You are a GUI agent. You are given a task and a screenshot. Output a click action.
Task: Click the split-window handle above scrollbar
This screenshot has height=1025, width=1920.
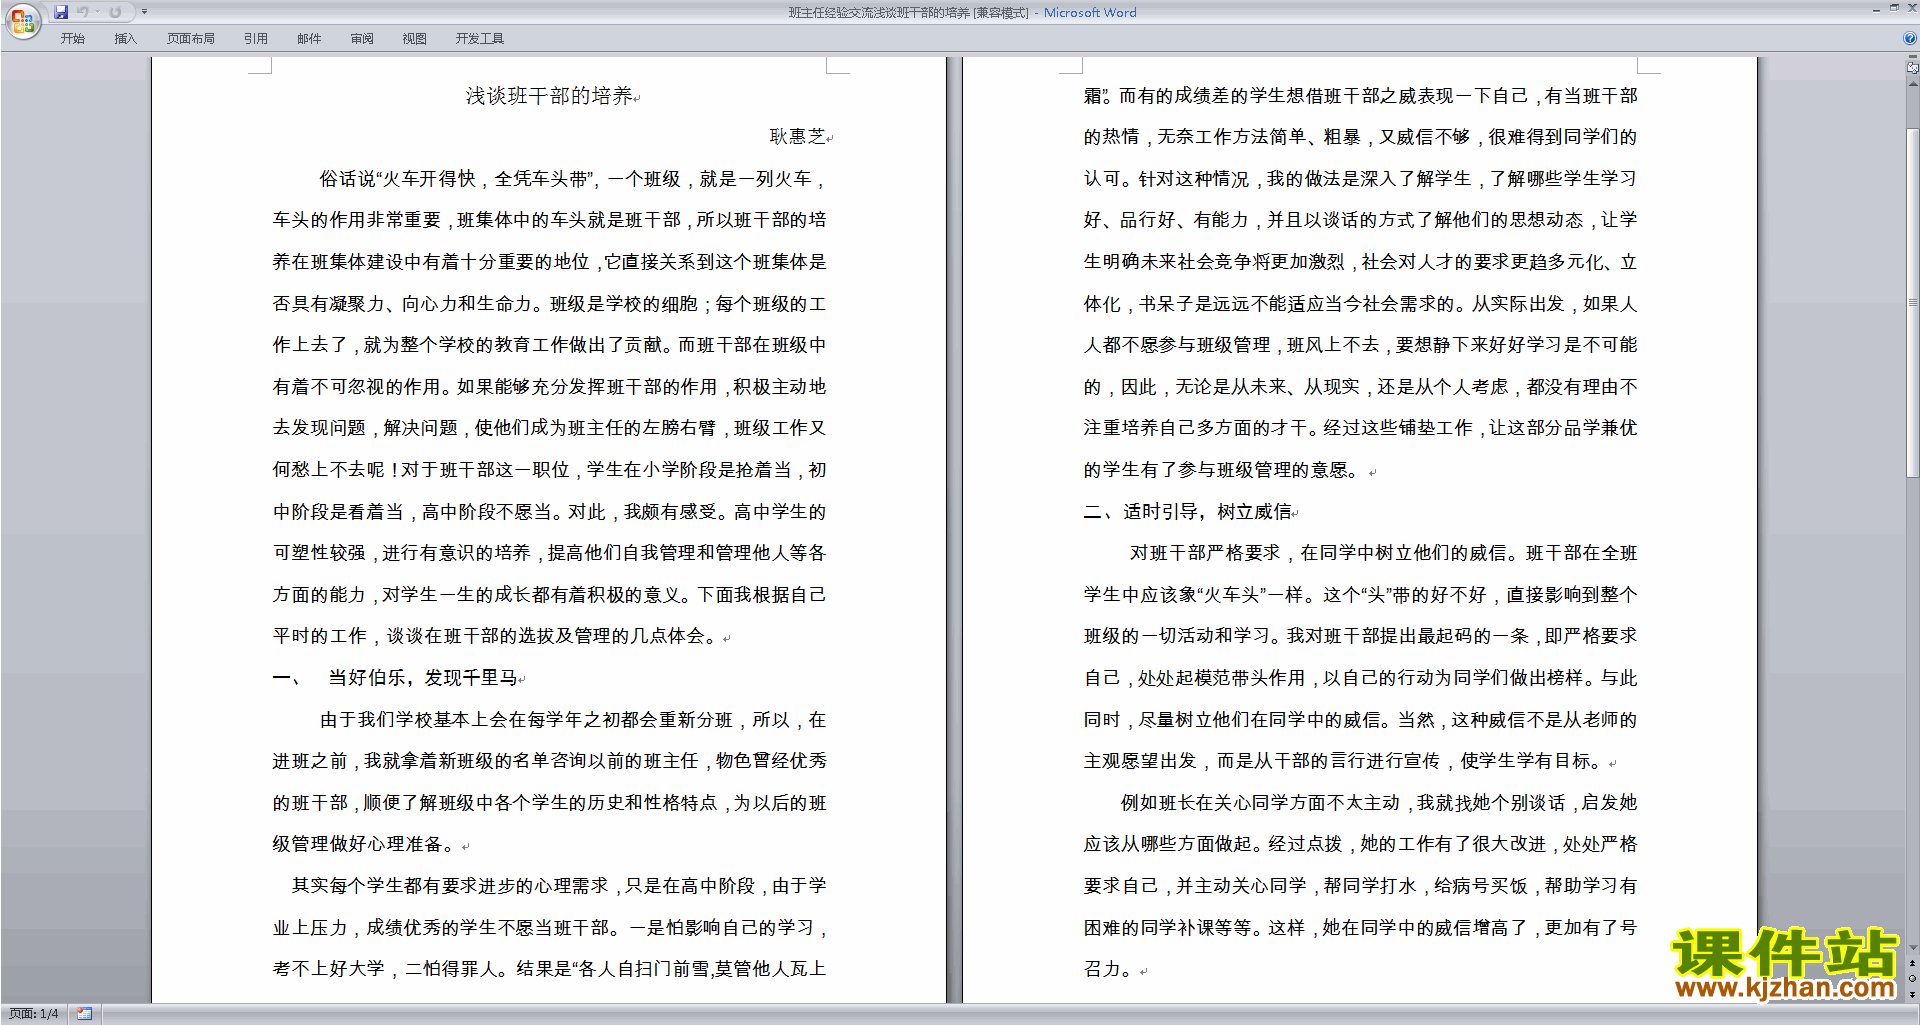coord(1913,58)
